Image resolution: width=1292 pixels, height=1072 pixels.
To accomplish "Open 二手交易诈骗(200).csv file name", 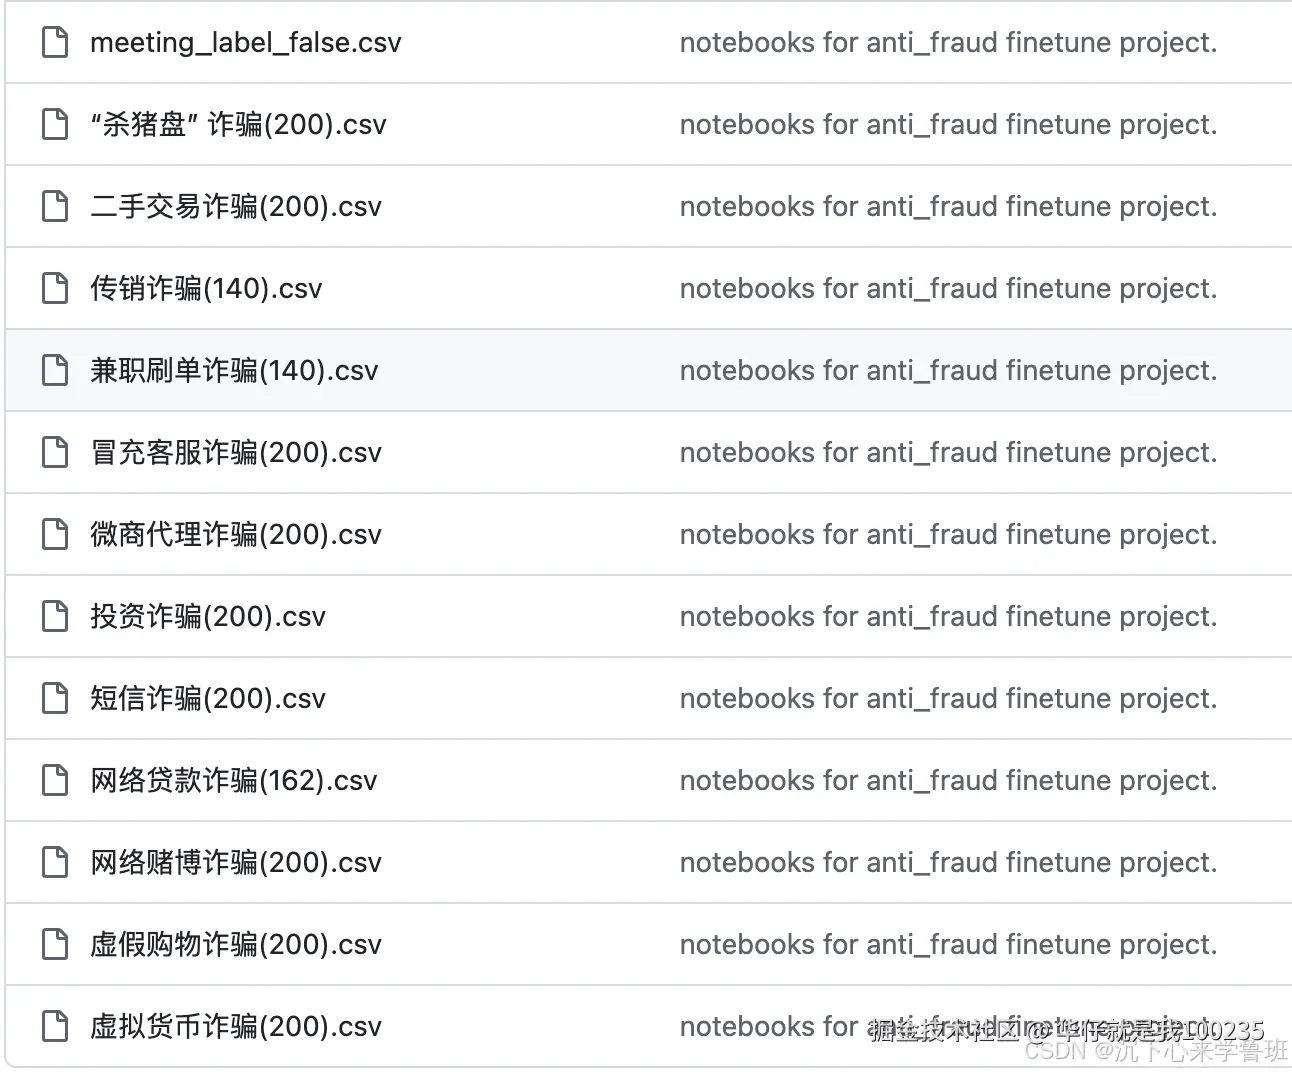I will (236, 206).
